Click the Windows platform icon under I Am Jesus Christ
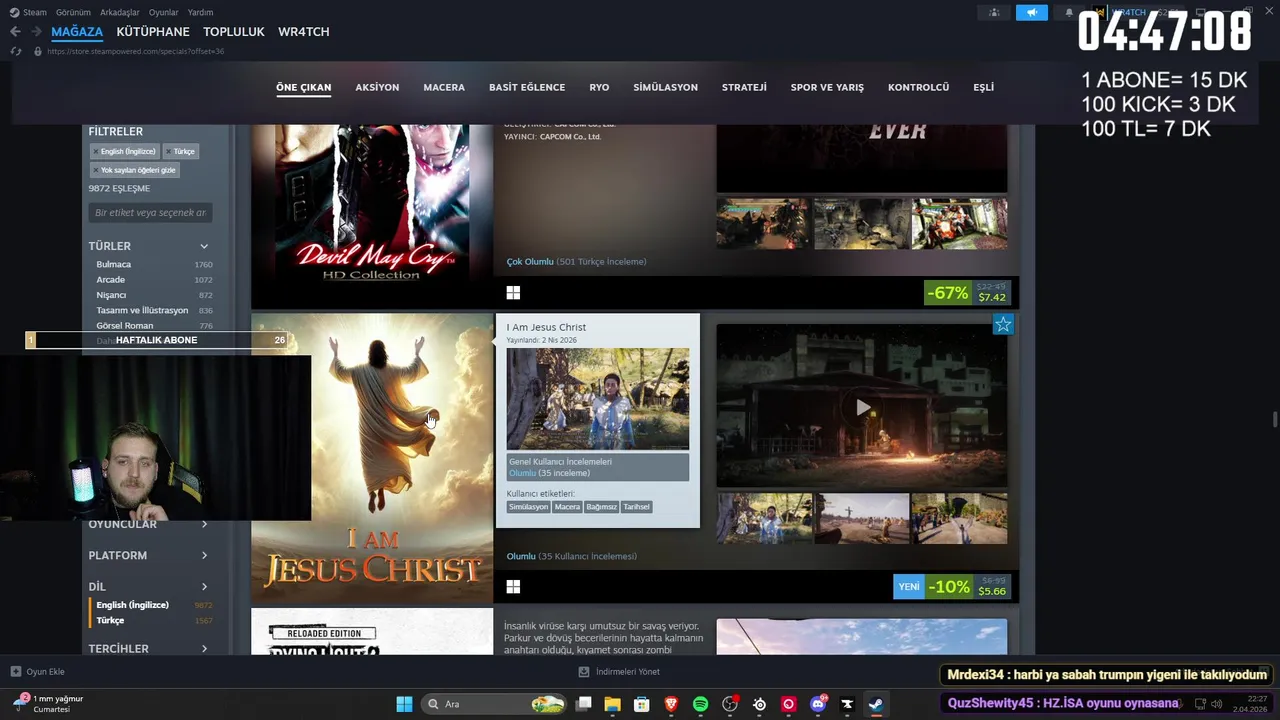This screenshot has height=720, width=1280. 513,586
